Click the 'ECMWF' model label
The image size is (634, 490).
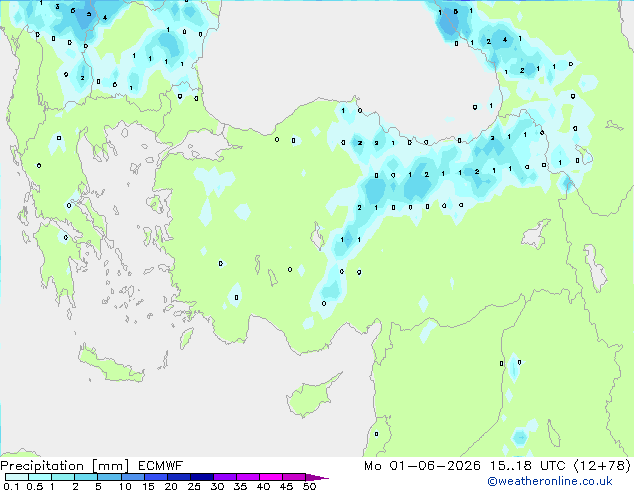click(161, 466)
